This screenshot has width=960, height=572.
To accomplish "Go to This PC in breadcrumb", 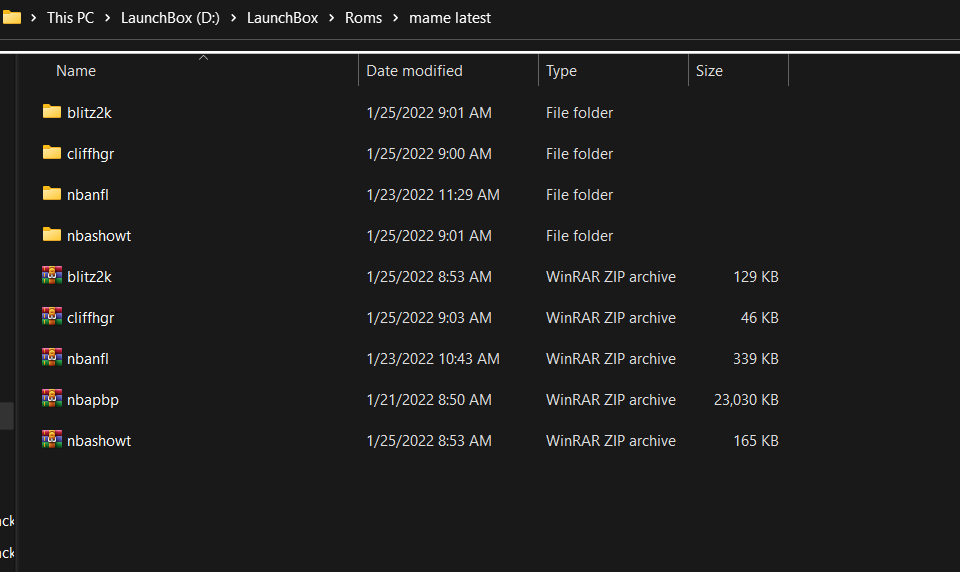I will point(70,18).
